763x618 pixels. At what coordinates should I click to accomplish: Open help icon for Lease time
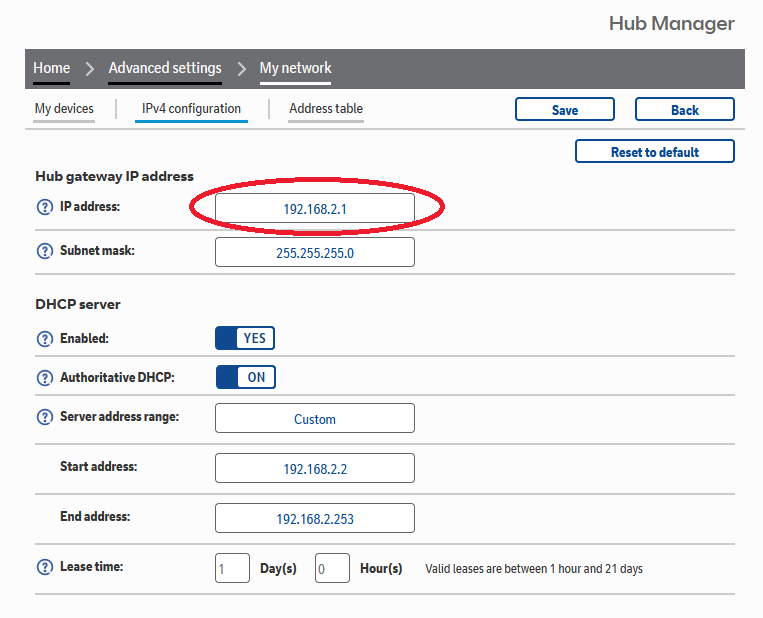[45, 567]
